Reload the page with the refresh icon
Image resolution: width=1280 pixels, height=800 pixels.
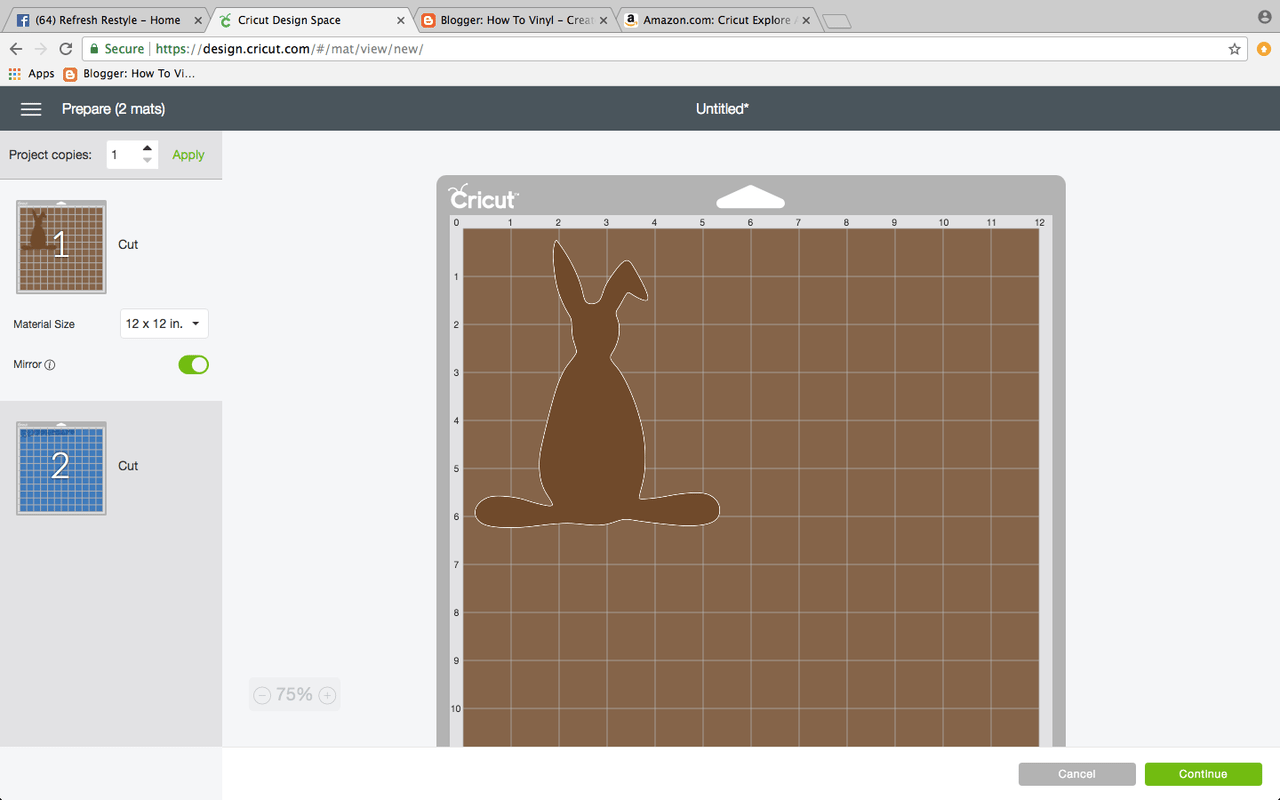[66, 48]
